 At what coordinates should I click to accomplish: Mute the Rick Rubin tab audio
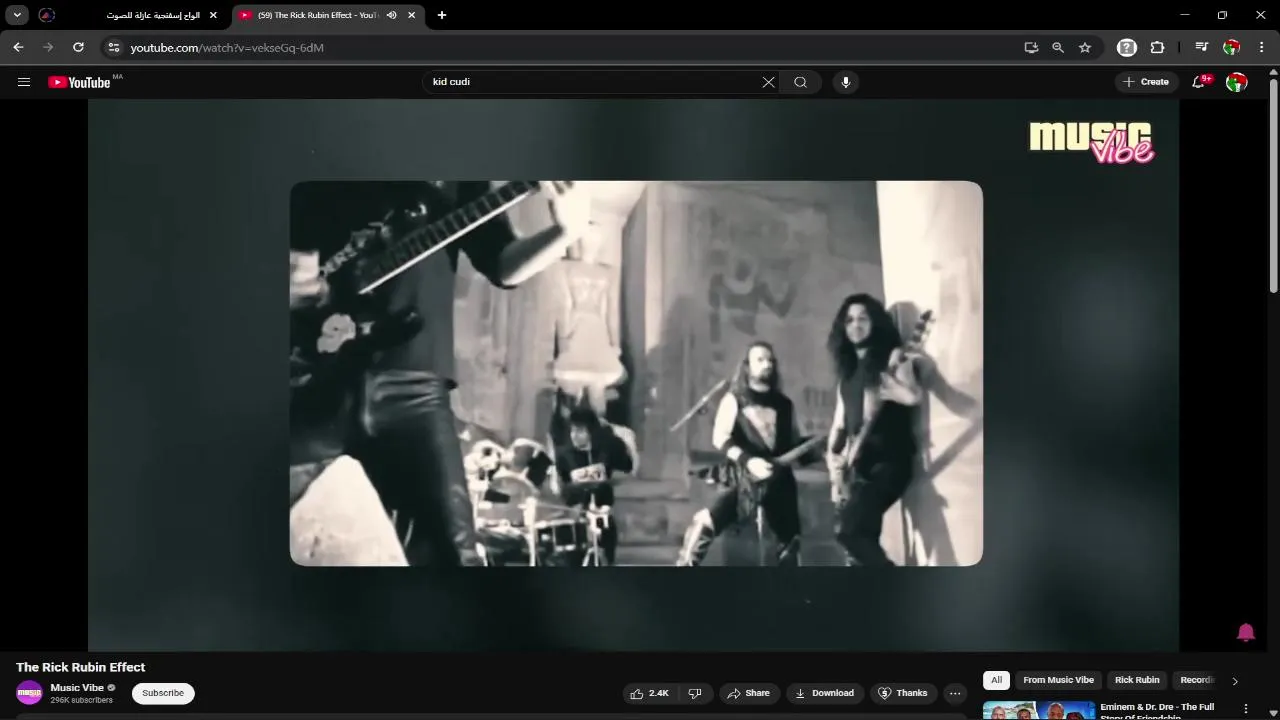point(392,15)
